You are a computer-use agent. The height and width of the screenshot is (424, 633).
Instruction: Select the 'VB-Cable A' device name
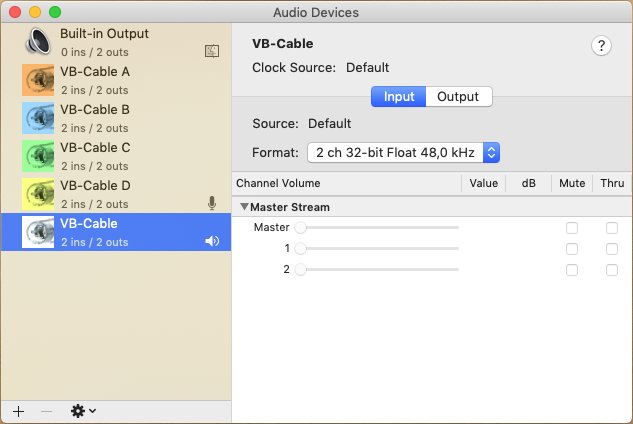[x=95, y=71]
